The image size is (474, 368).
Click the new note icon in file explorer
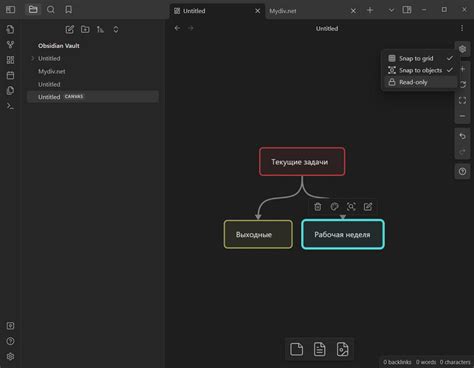pos(69,29)
